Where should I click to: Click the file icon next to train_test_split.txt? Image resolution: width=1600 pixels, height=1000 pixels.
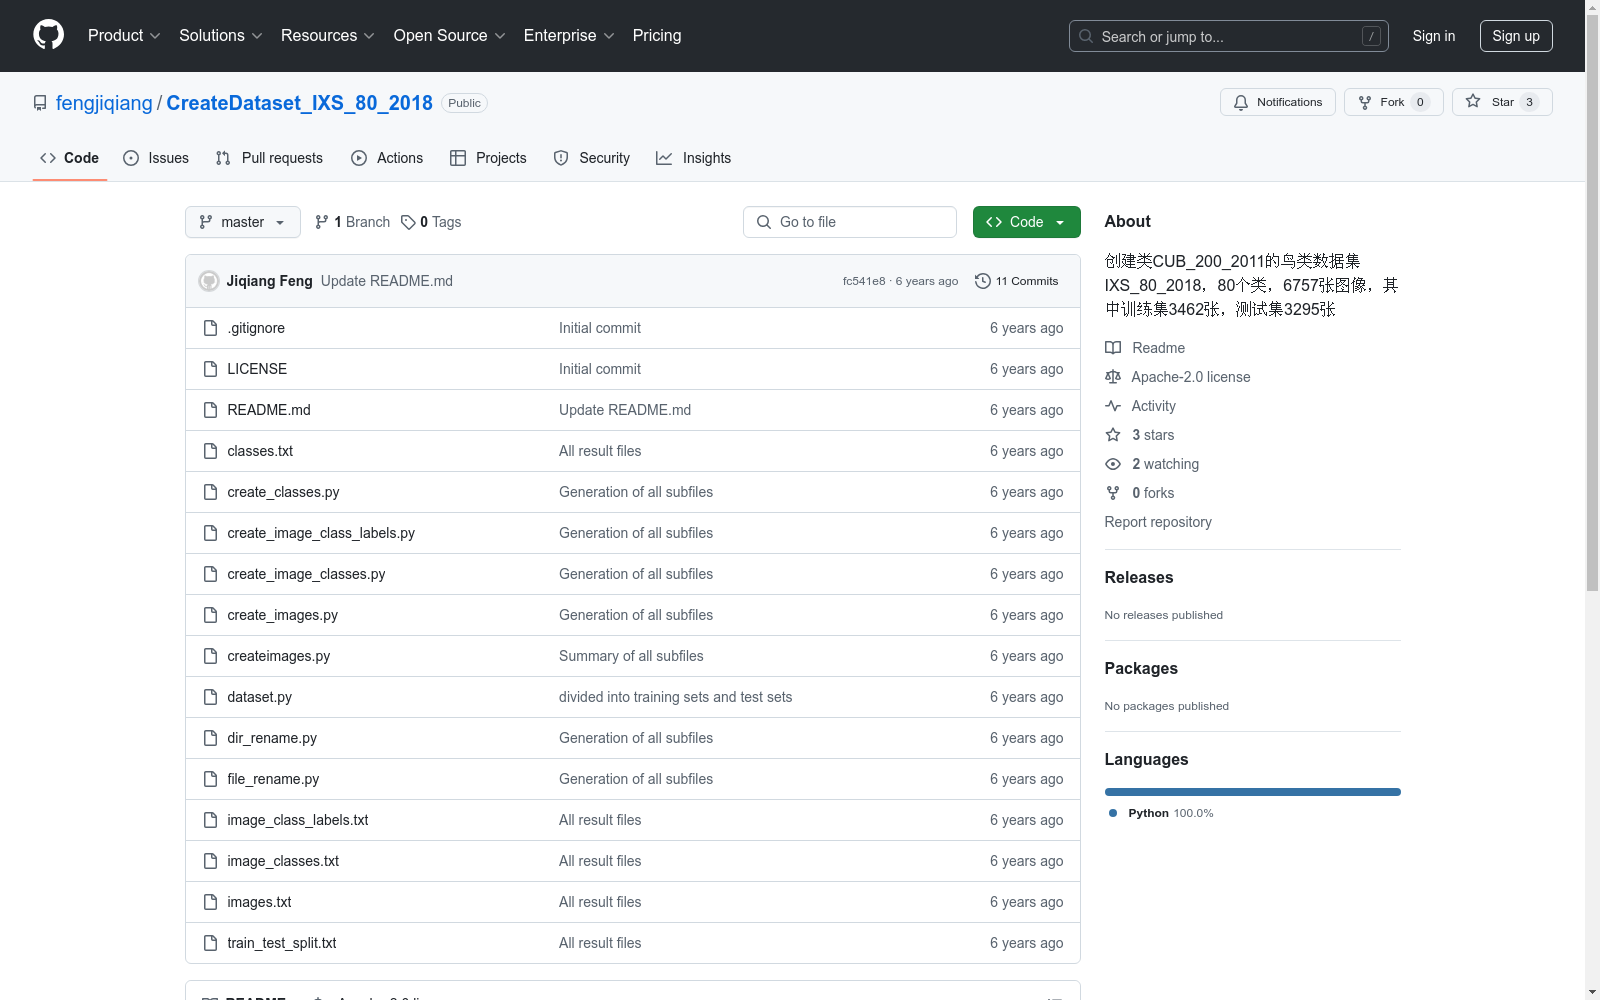210,943
